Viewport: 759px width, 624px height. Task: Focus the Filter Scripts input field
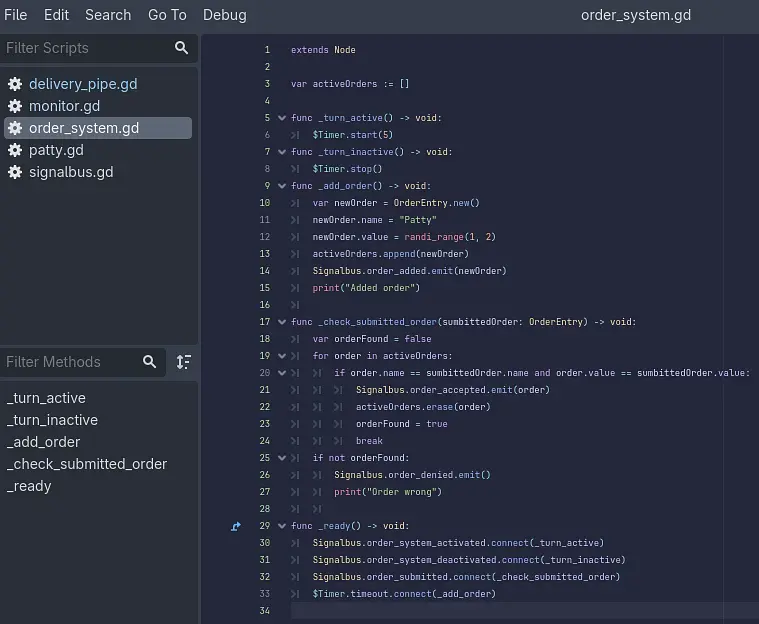85,48
